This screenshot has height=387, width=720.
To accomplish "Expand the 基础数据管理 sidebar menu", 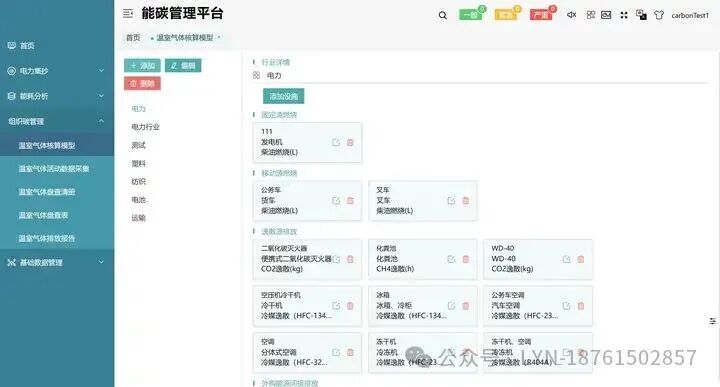I will pos(57,262).
